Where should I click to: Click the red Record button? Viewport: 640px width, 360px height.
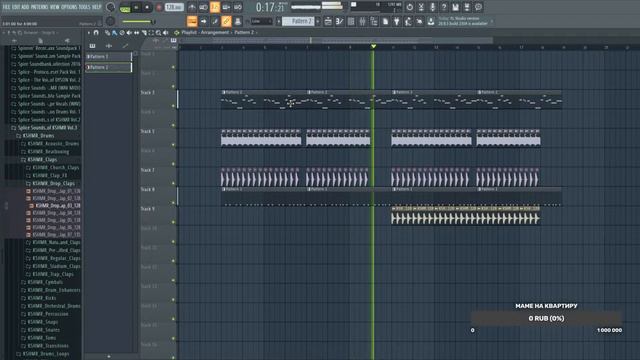coord(159,7)
